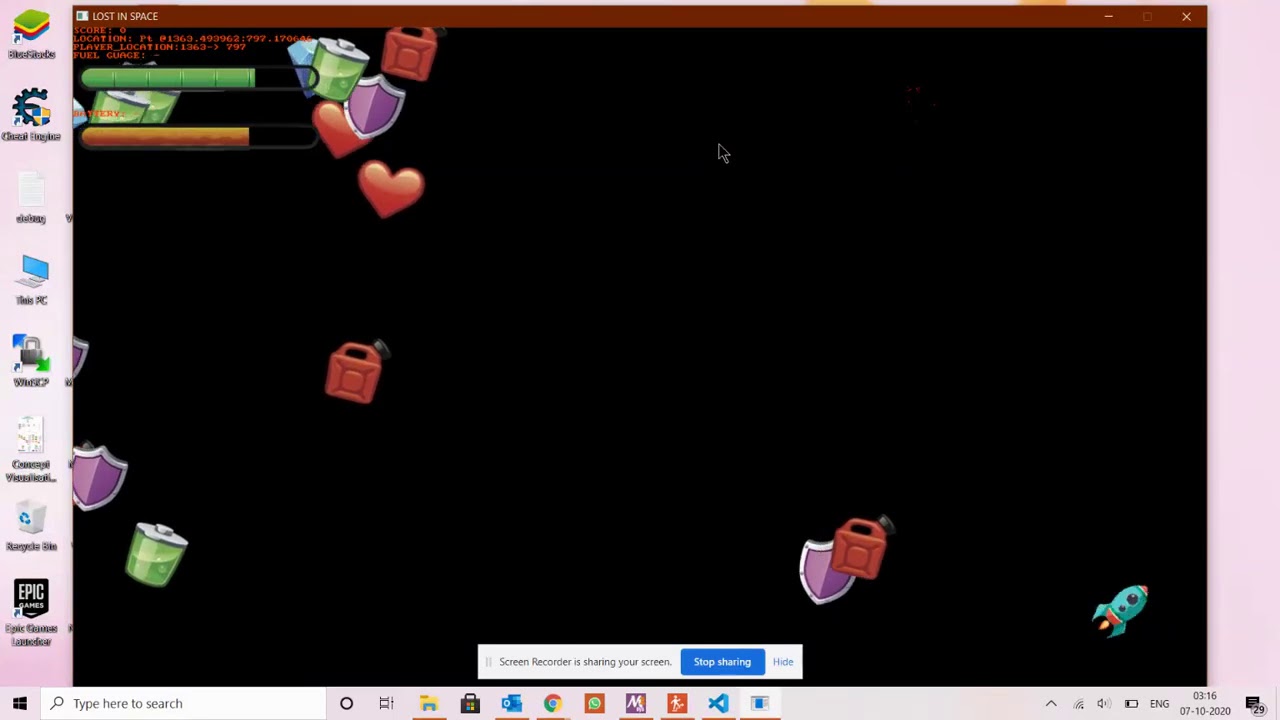Screen dimensions: 1280x720
Task: Open Visual Studio Code from the taskbar
Action: (x=718, y=703)
